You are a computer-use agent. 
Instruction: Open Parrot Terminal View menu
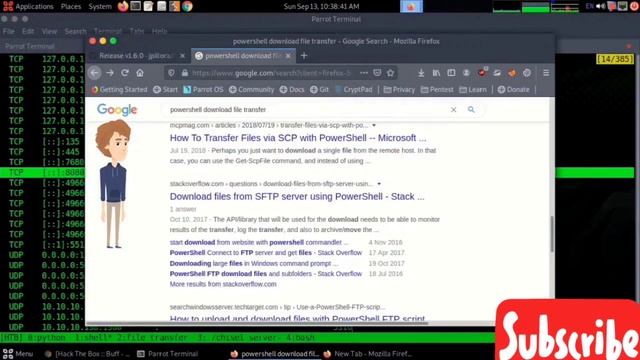[49, 31]
